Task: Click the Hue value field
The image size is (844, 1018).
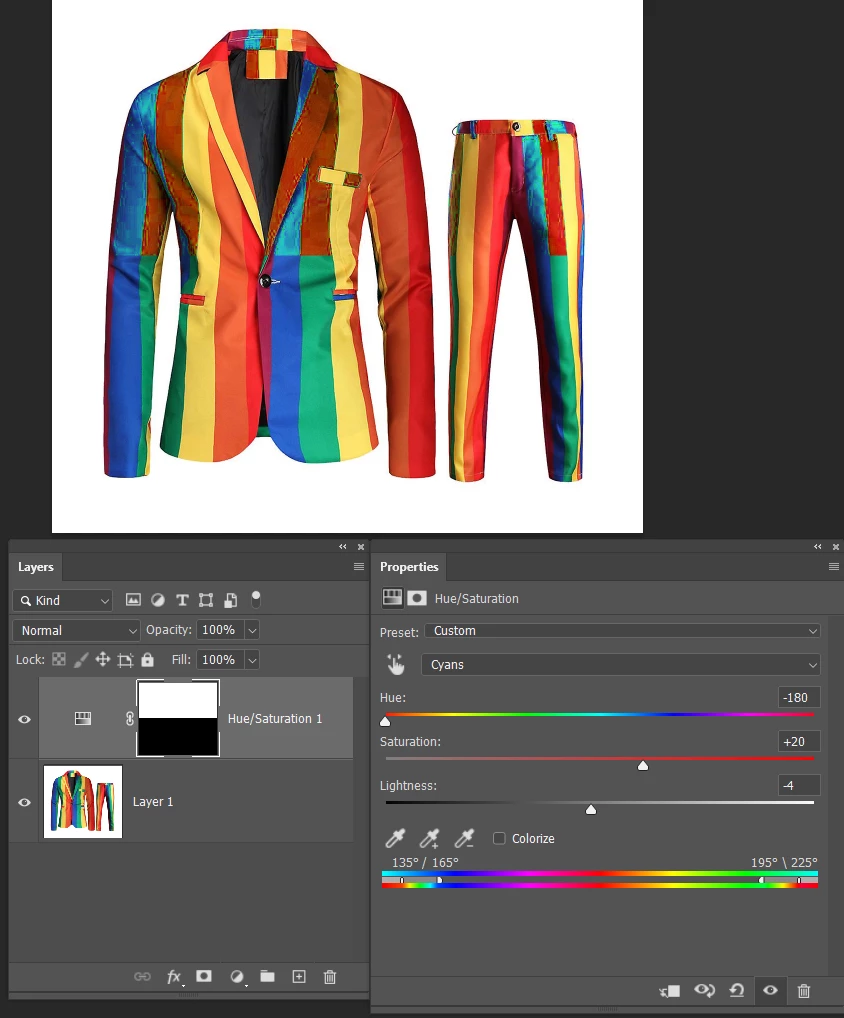Action: 799,697
